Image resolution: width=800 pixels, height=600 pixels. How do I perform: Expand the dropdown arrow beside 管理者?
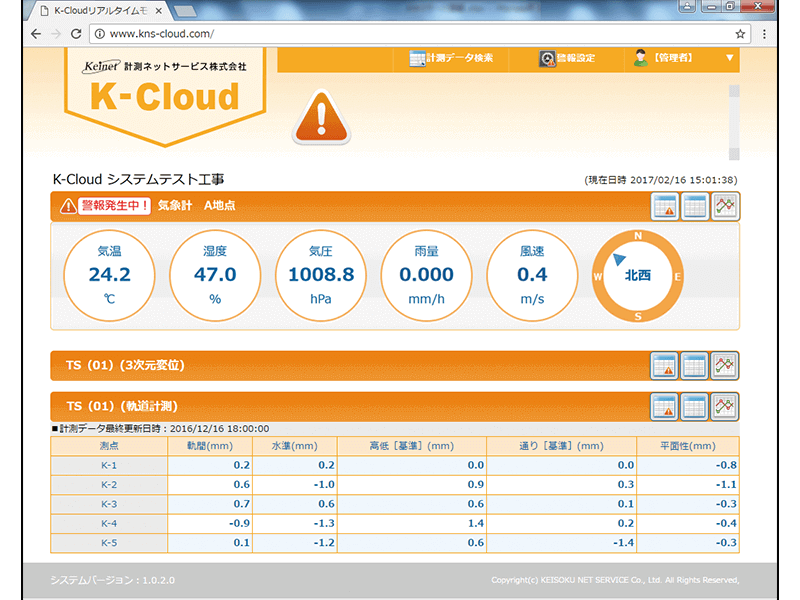pyautogui.click(x=730, y=58)
